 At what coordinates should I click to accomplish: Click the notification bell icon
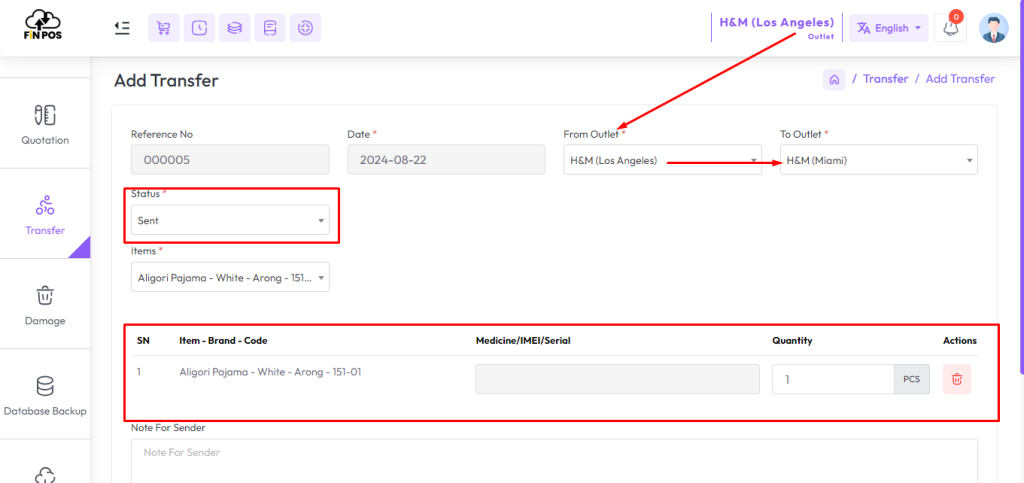(950, 28)
